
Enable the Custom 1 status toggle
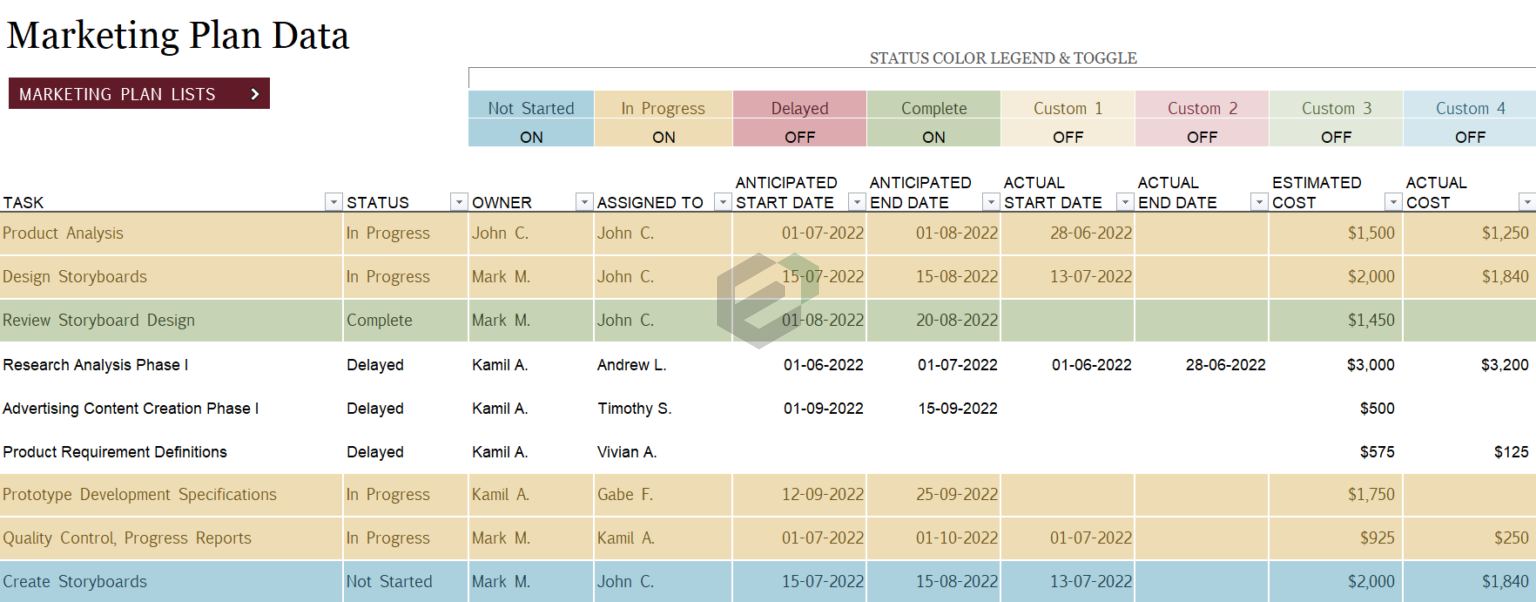1067,137
